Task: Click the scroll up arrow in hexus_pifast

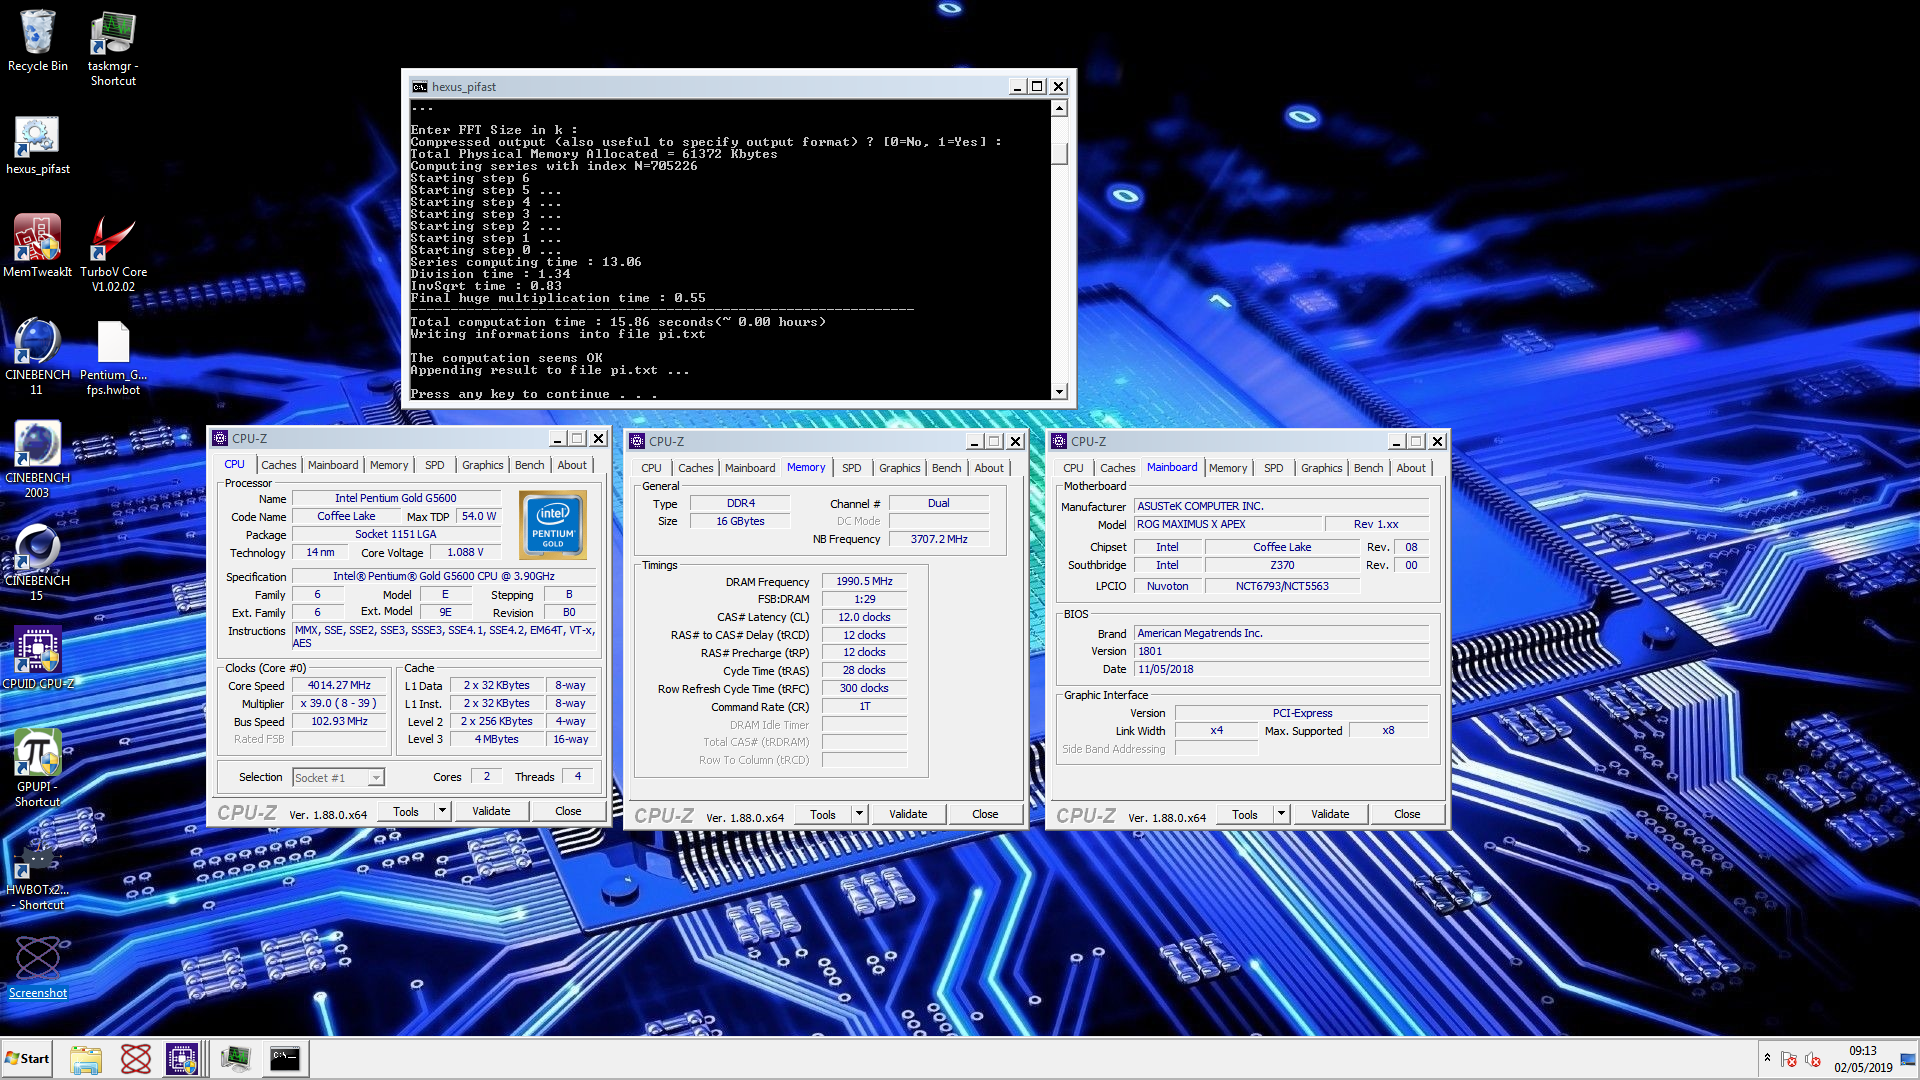Action: (1060, 108)
